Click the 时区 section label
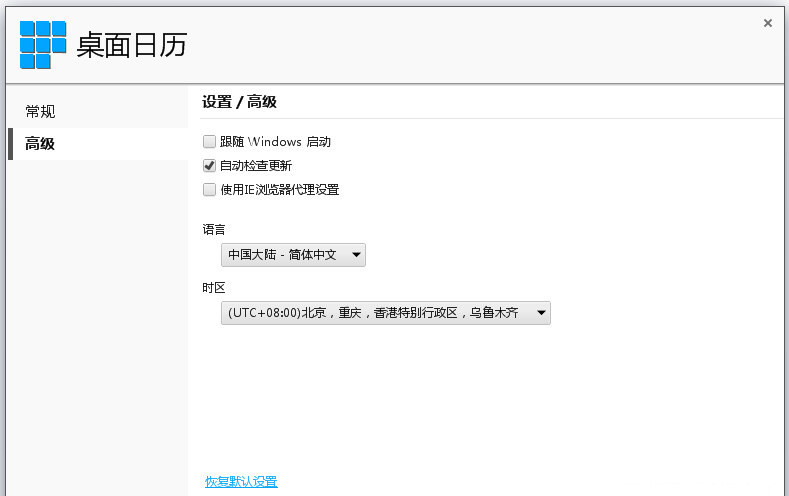Image resolution: width=789 pixels, height=496 pixels. (214, 288)
